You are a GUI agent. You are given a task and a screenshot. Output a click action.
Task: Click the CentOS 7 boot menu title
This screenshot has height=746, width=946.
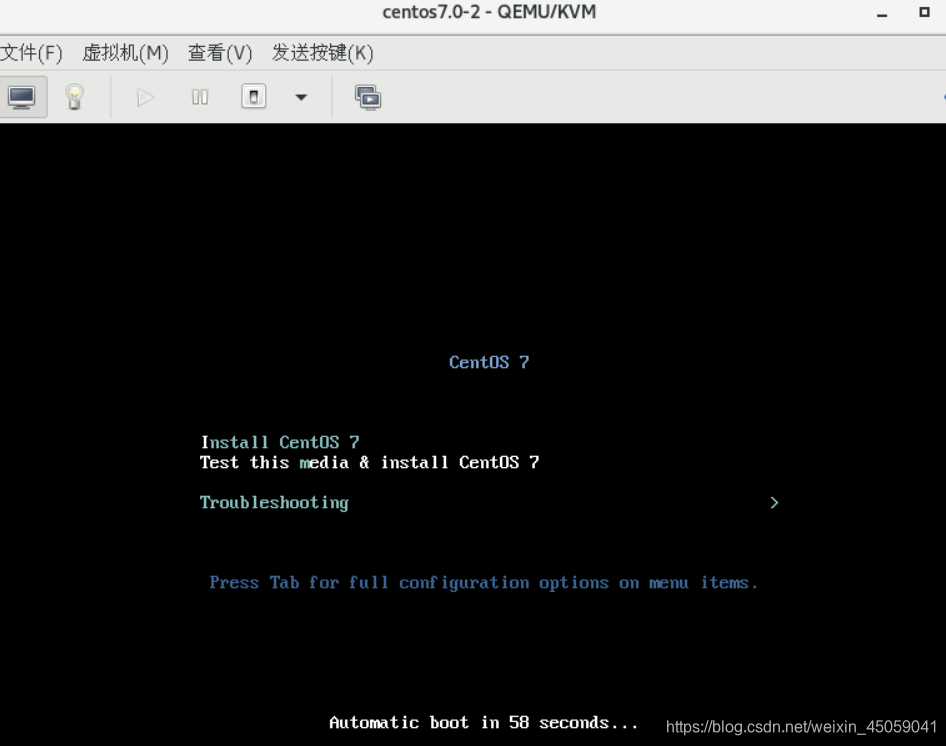489,362
